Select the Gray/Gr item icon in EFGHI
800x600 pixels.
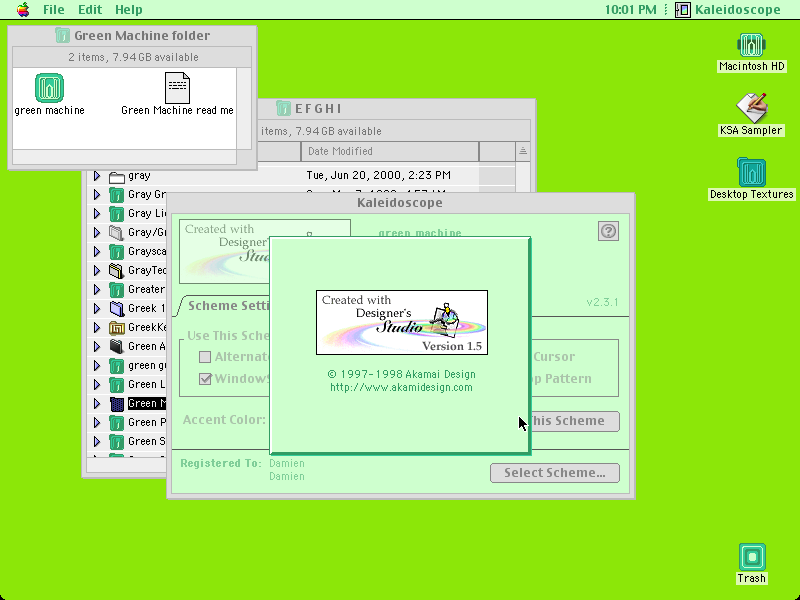click(x=117, y=233)
